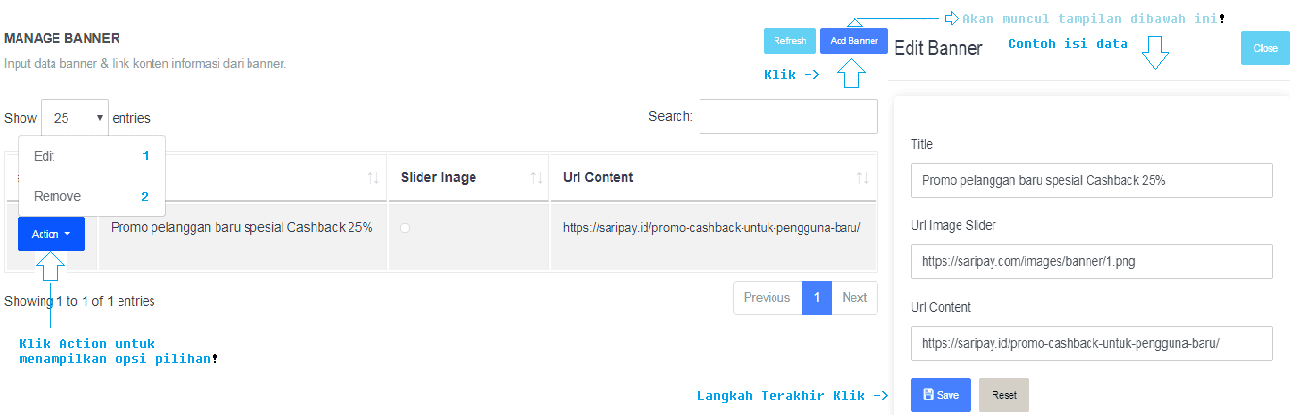This screenshot has height=417, width=1290.
Task: Click the Title input field
Action: coord(1091,181)
